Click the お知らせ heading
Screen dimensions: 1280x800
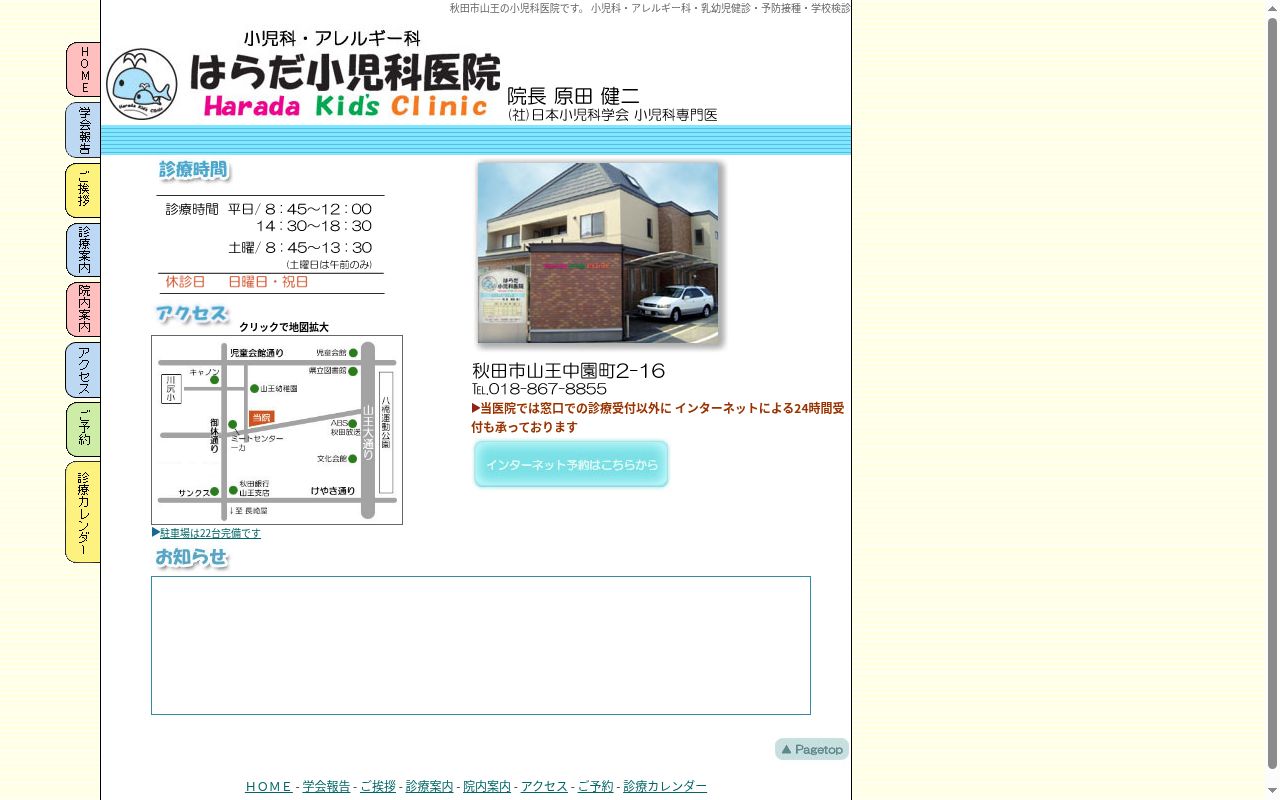(x=191, y=557)
